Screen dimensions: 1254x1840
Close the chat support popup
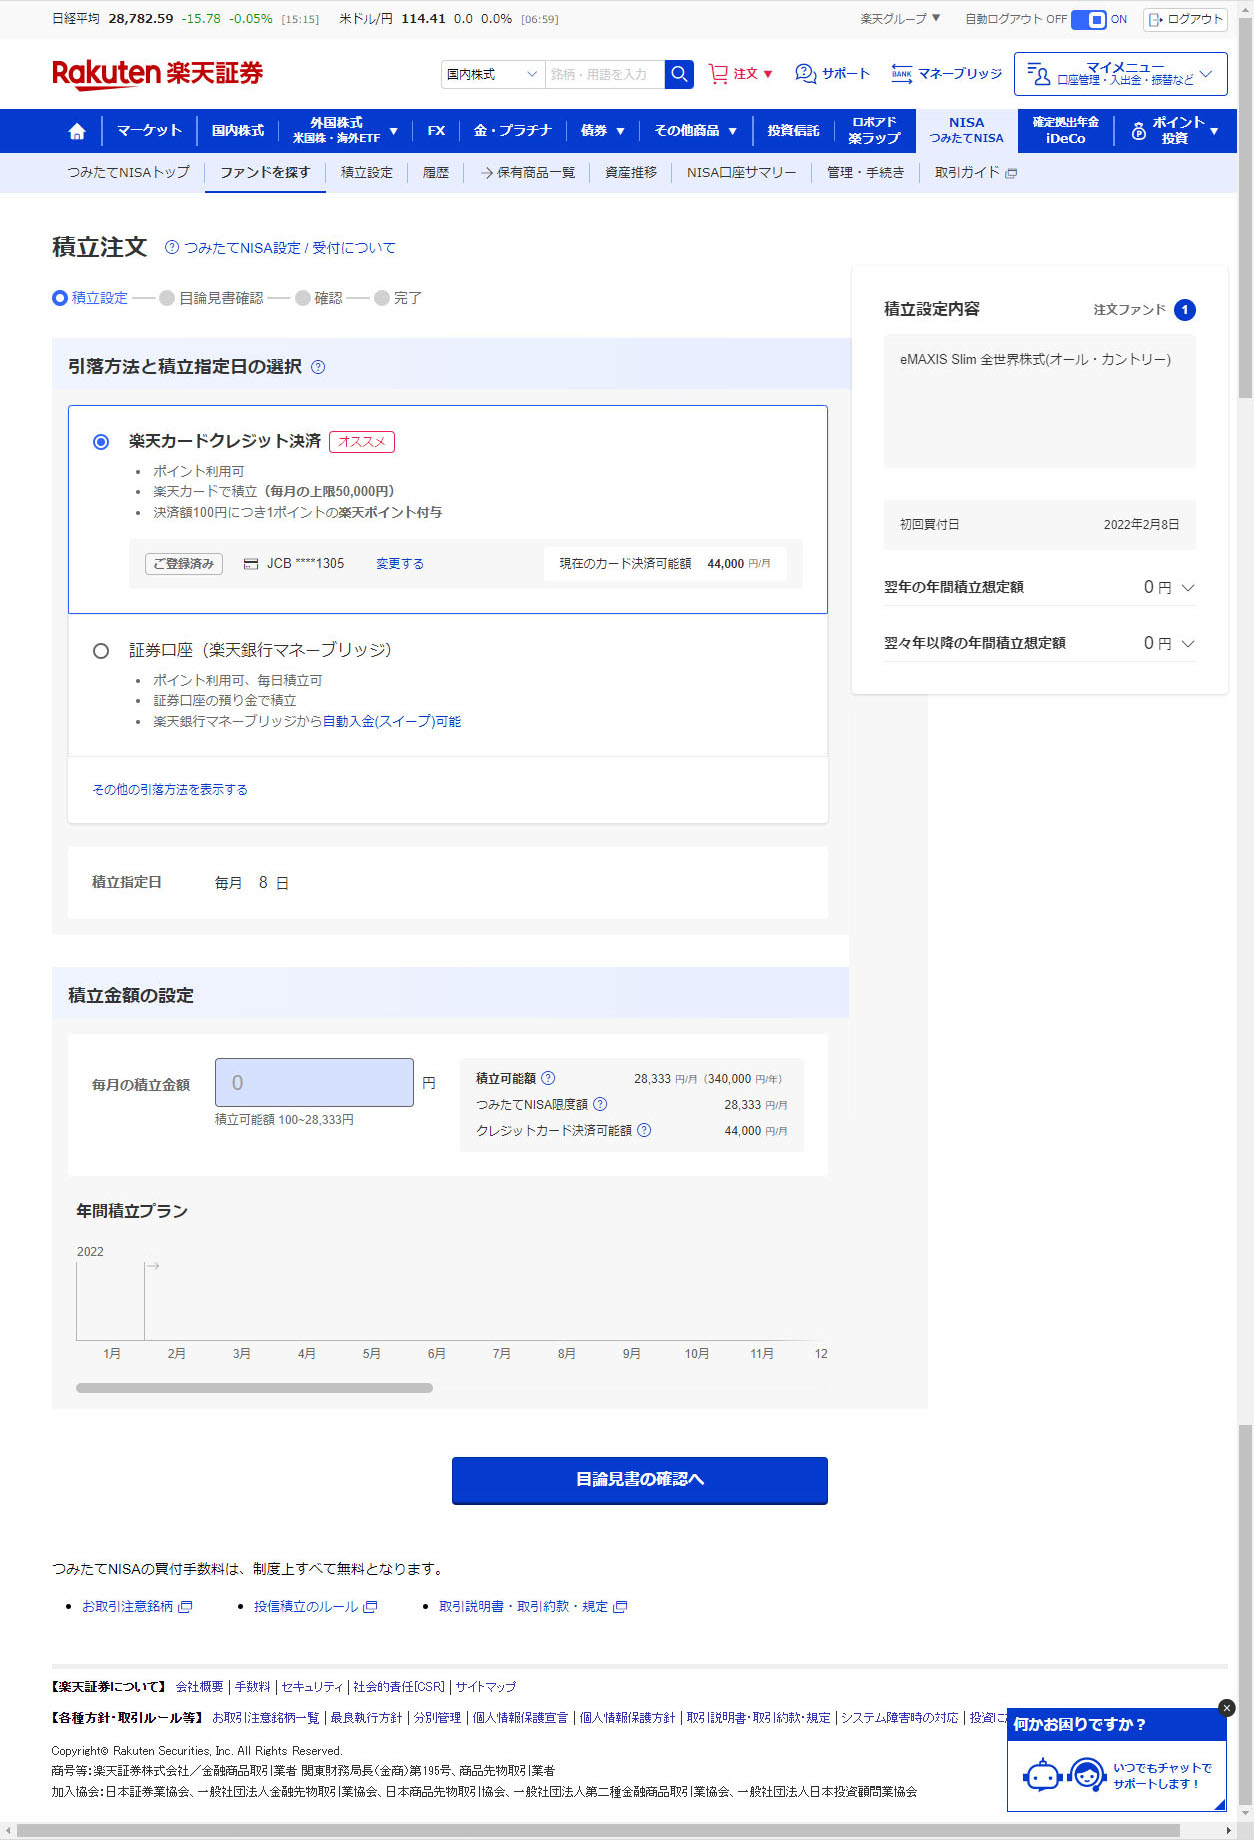pos(1227,1708)
